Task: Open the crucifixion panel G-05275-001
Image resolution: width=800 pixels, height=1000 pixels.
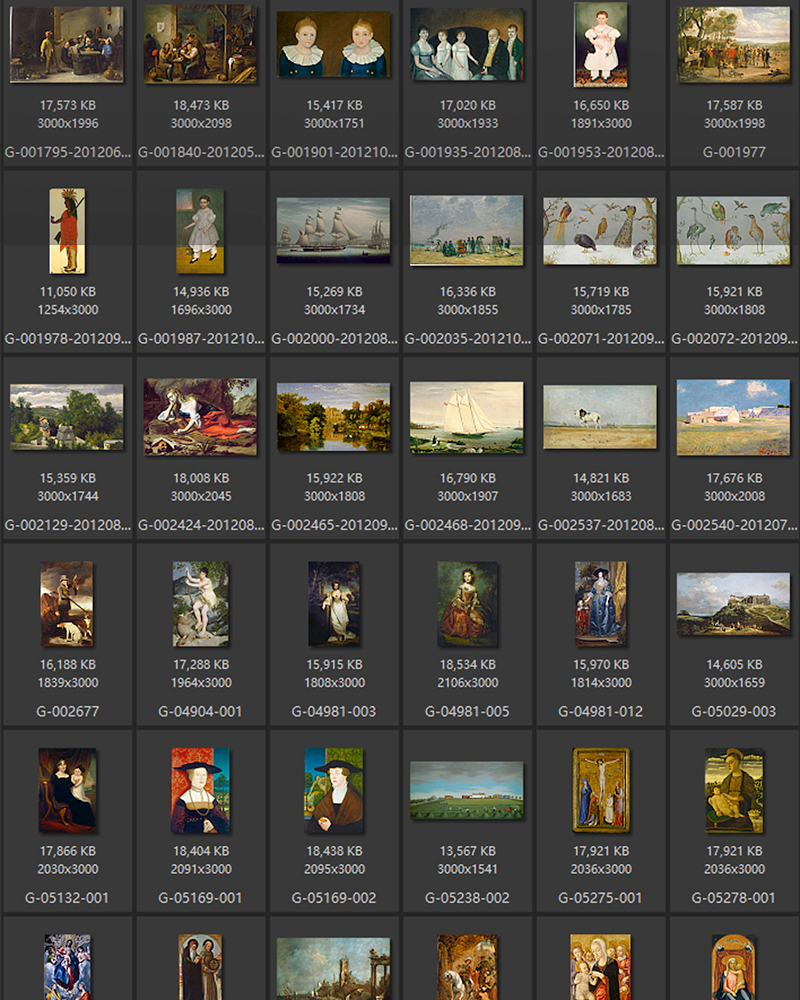Action: click(x=600, y=790)
